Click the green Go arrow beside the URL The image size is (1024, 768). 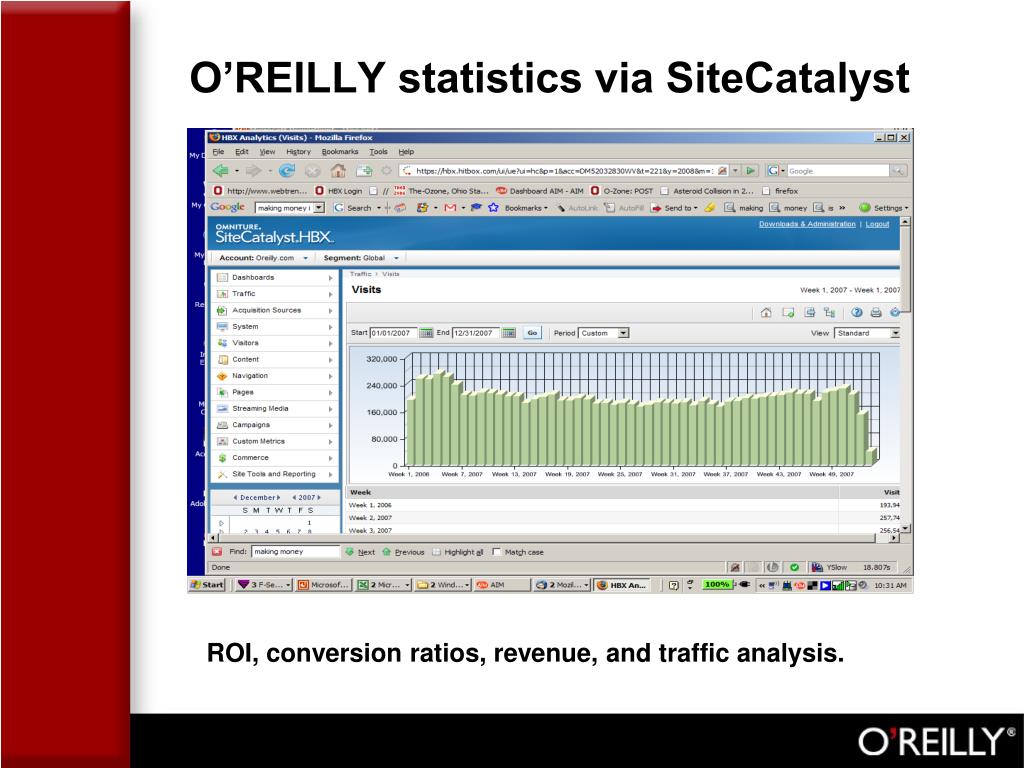point(750,170)
